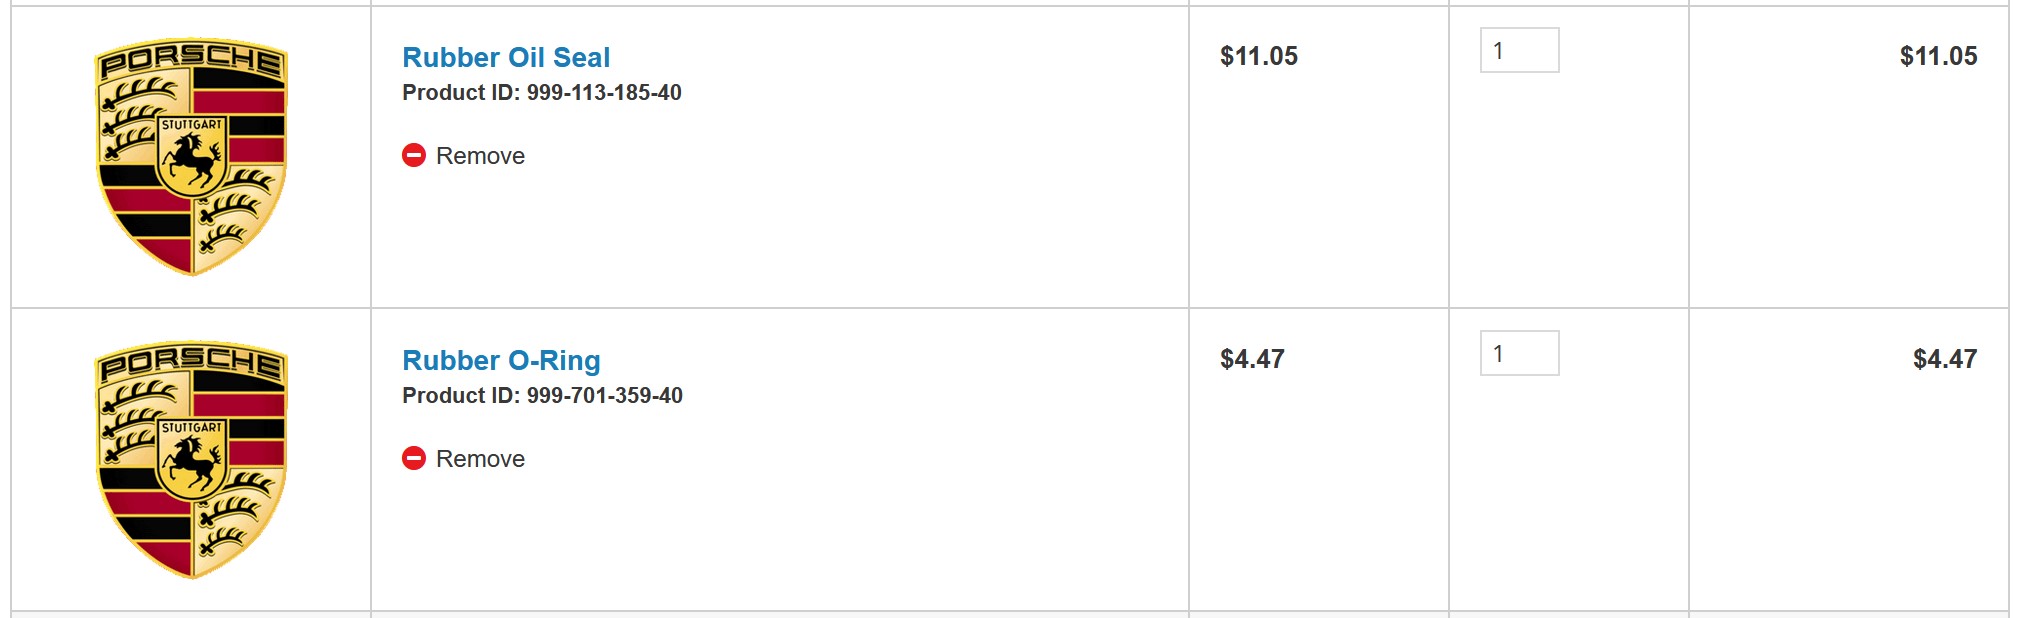
Task: Select Product ID 999-113-185-40 text
Action: [x=542, y=93]
